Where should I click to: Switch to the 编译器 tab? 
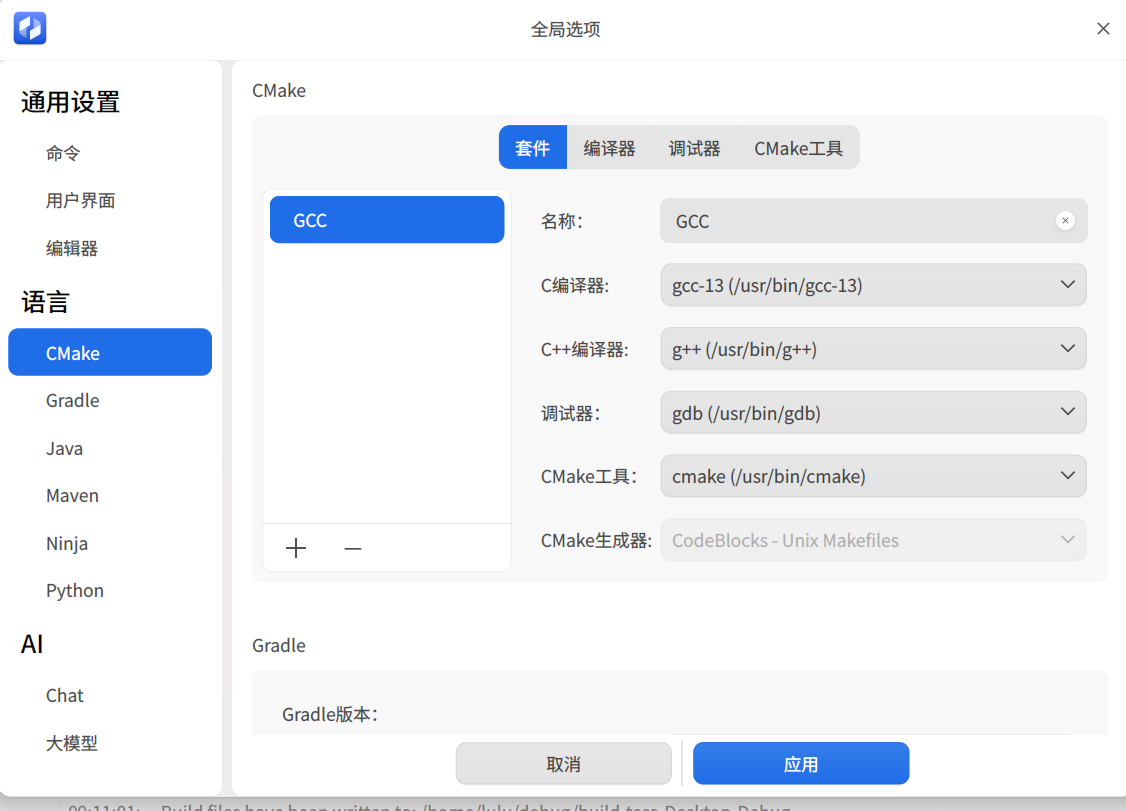pos(609,148)
